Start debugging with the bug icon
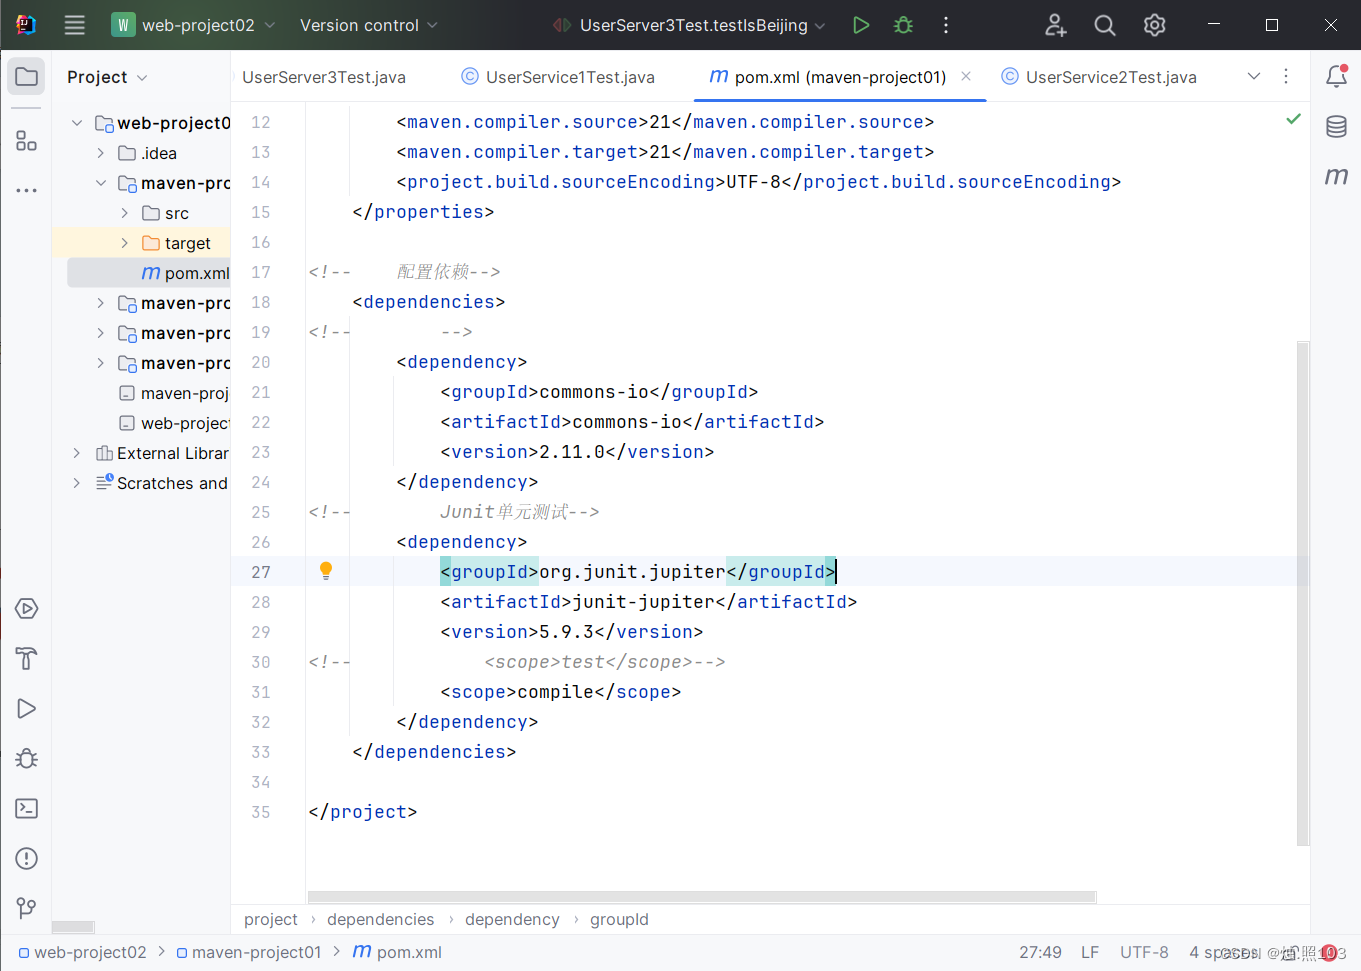The height and width of the screenshot is (971, 1361). [x=903, y=25]
